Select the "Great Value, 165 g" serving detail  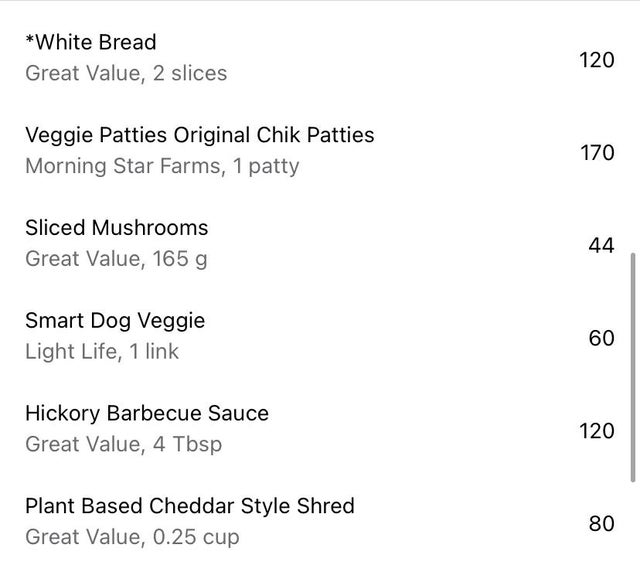[x=116, y=259]
